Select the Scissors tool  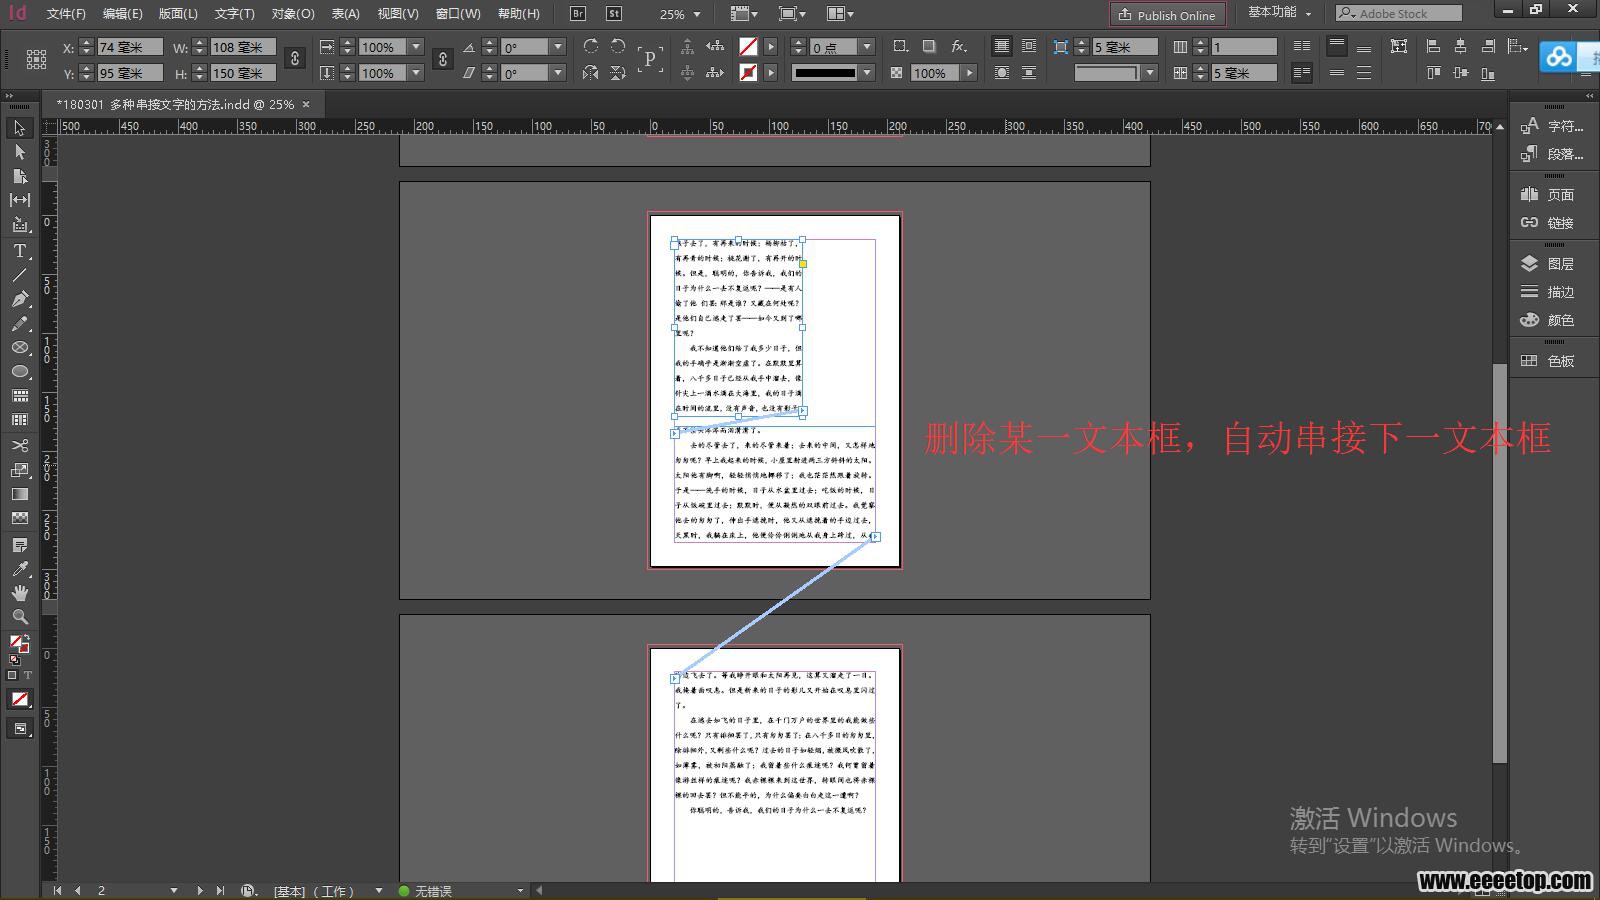(x=19, y=445)
